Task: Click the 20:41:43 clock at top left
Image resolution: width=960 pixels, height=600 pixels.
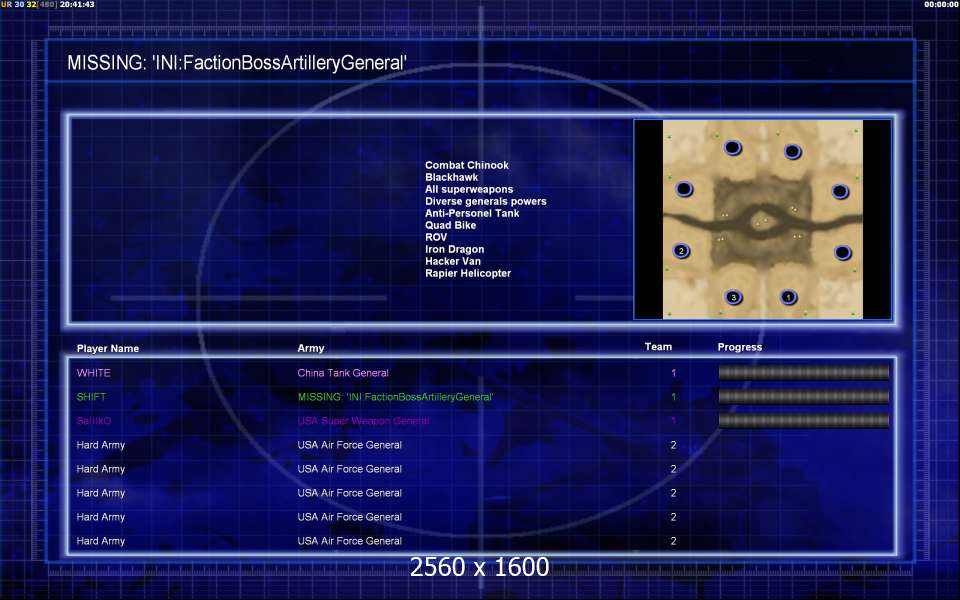Action: click(x=77, y=5)
